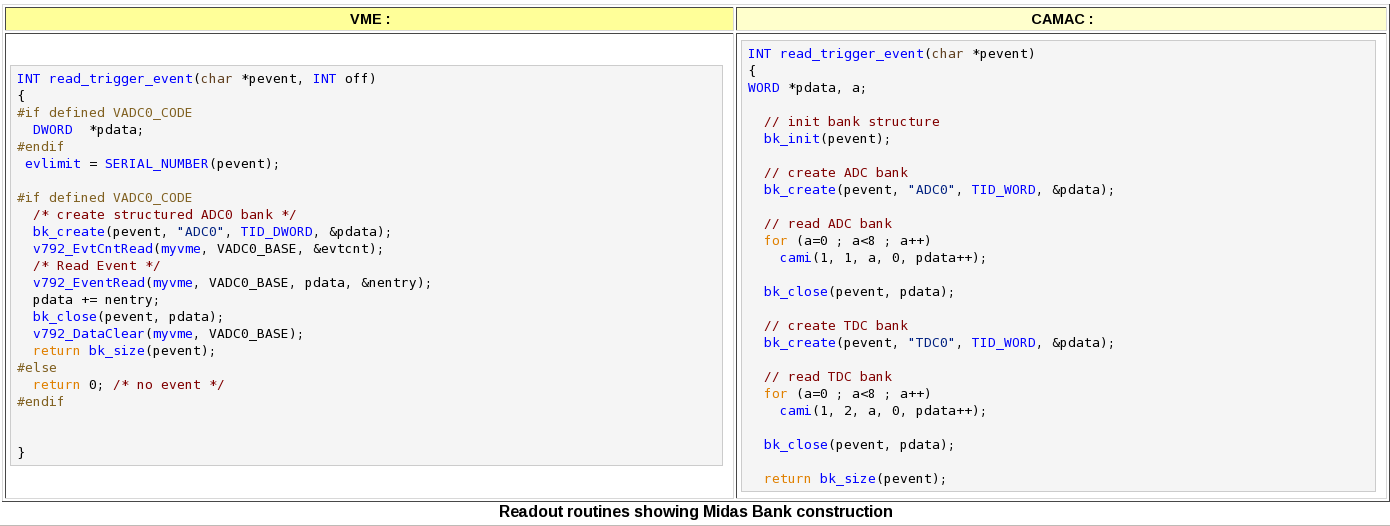Click the 'VME :' column header
This screenshot has width=1390, height=526.
tap(369, 19)
